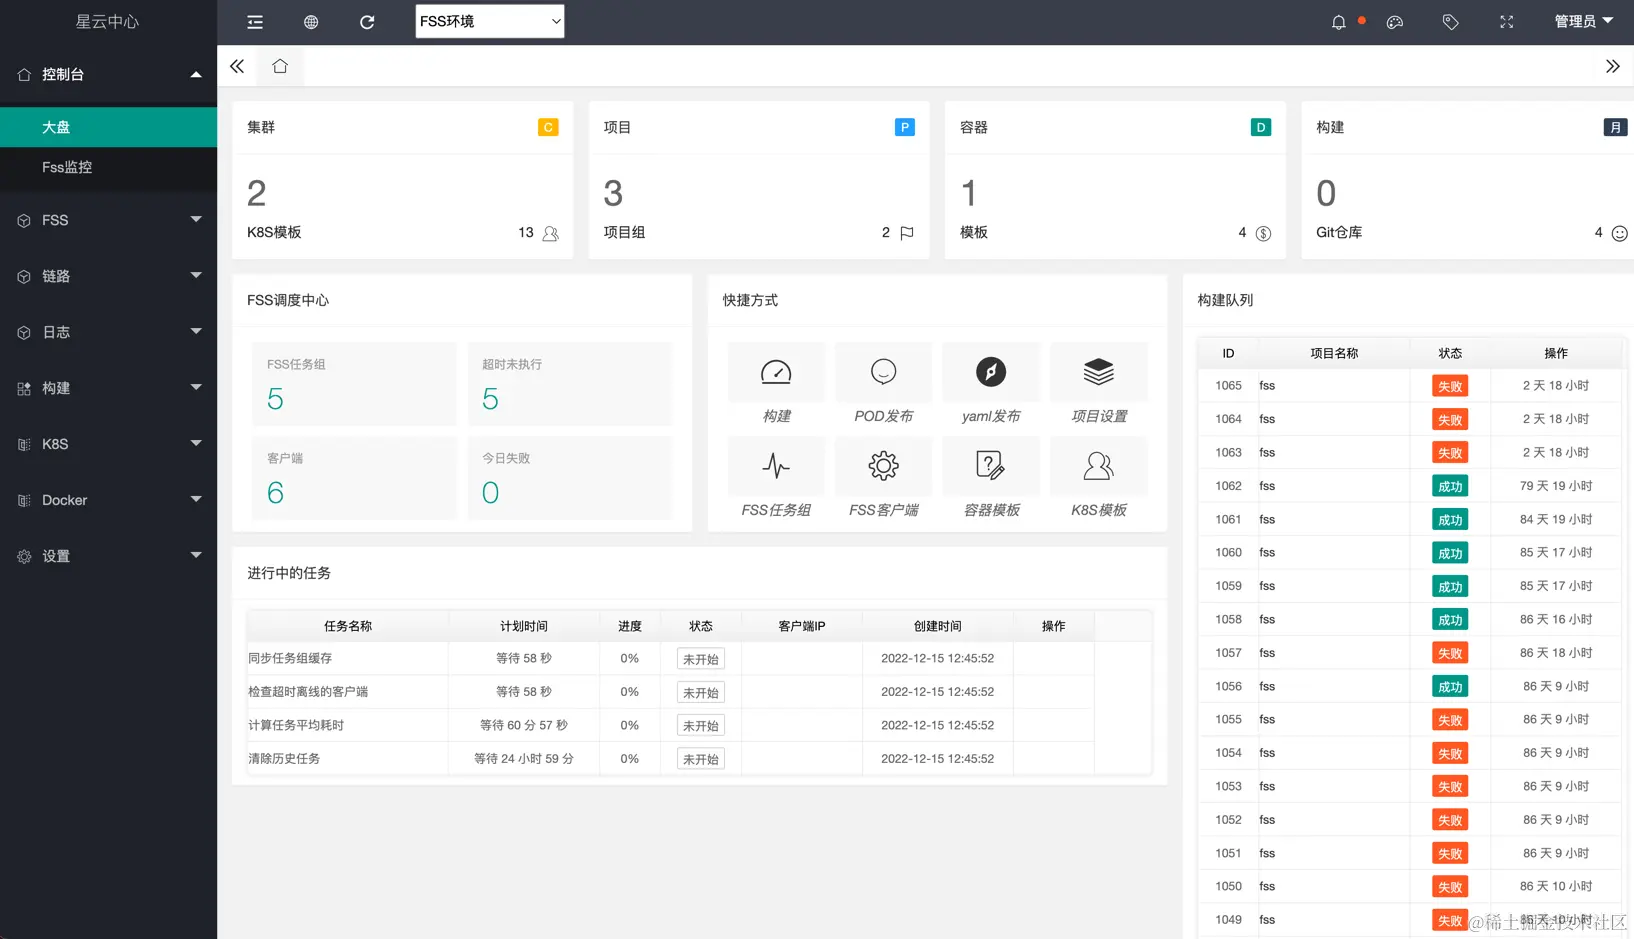Click the 今日失败 count 0
Screen dimensions: 1634x939
[x=490, y=493]
